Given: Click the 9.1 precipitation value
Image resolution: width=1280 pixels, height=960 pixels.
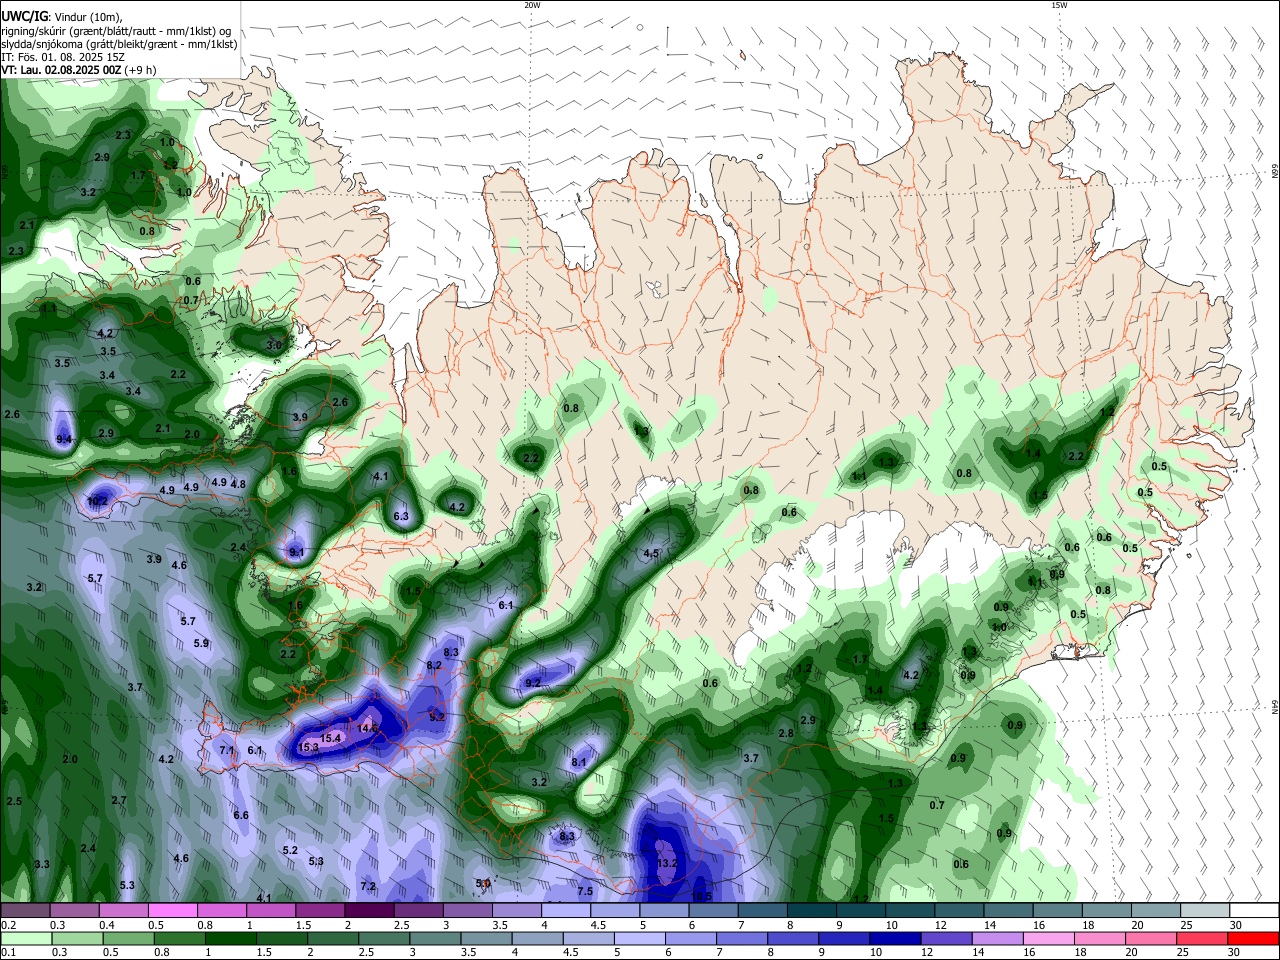Looking at the screenshot, I should 297,552.
